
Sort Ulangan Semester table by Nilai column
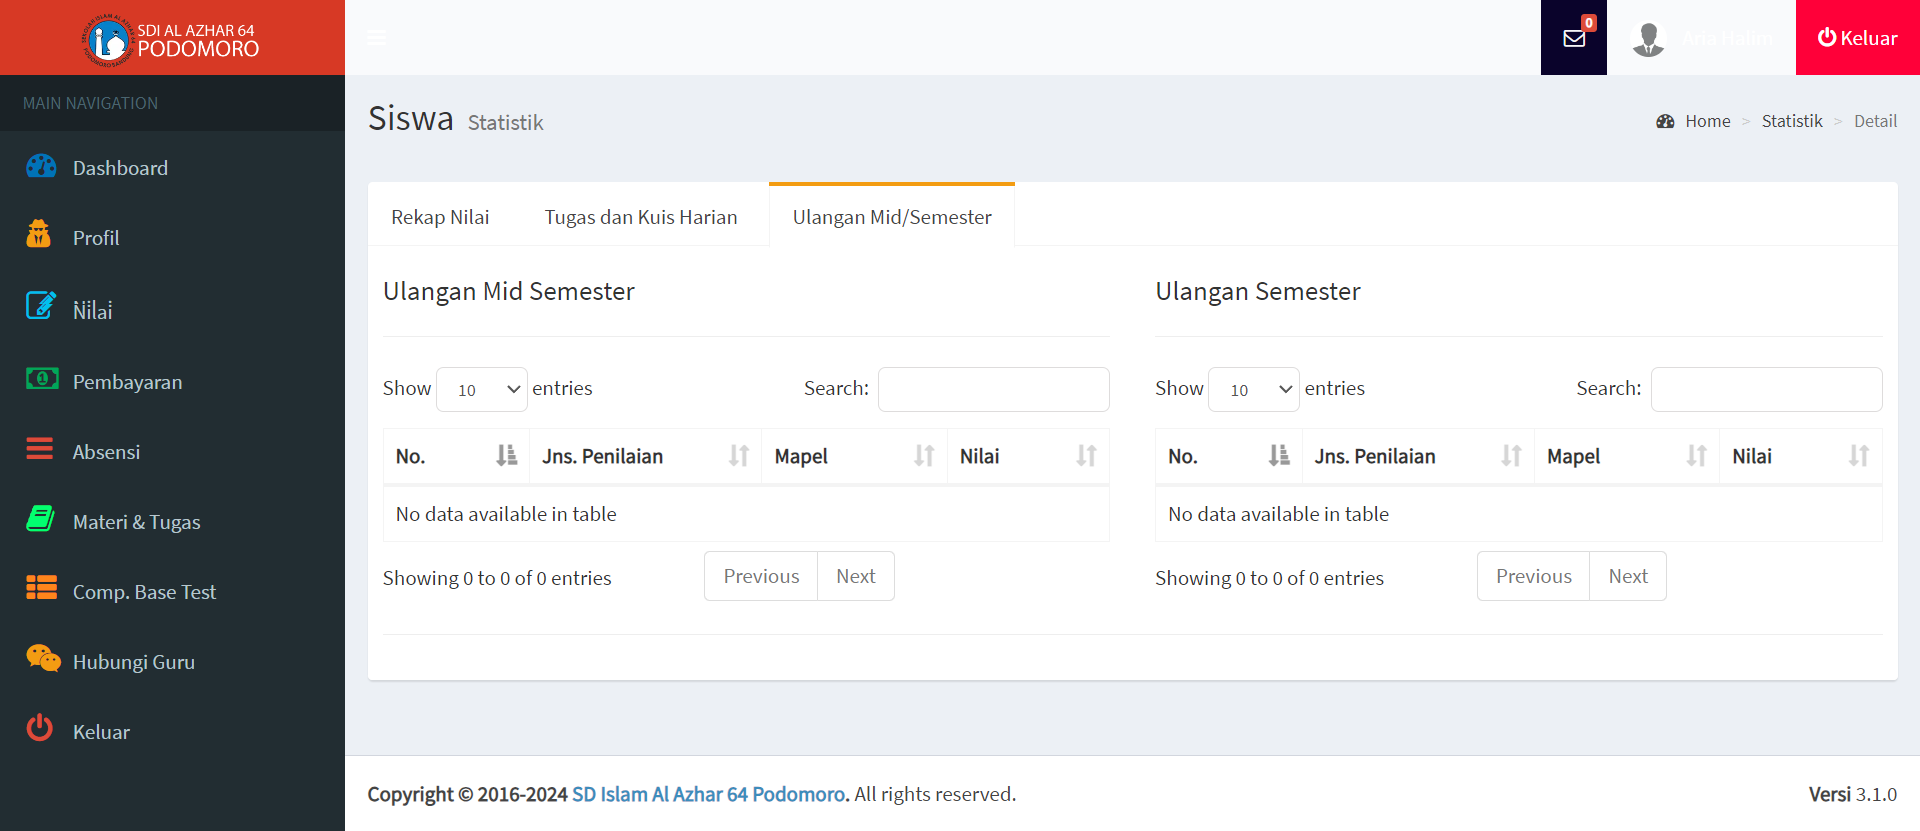(1799, 457)
